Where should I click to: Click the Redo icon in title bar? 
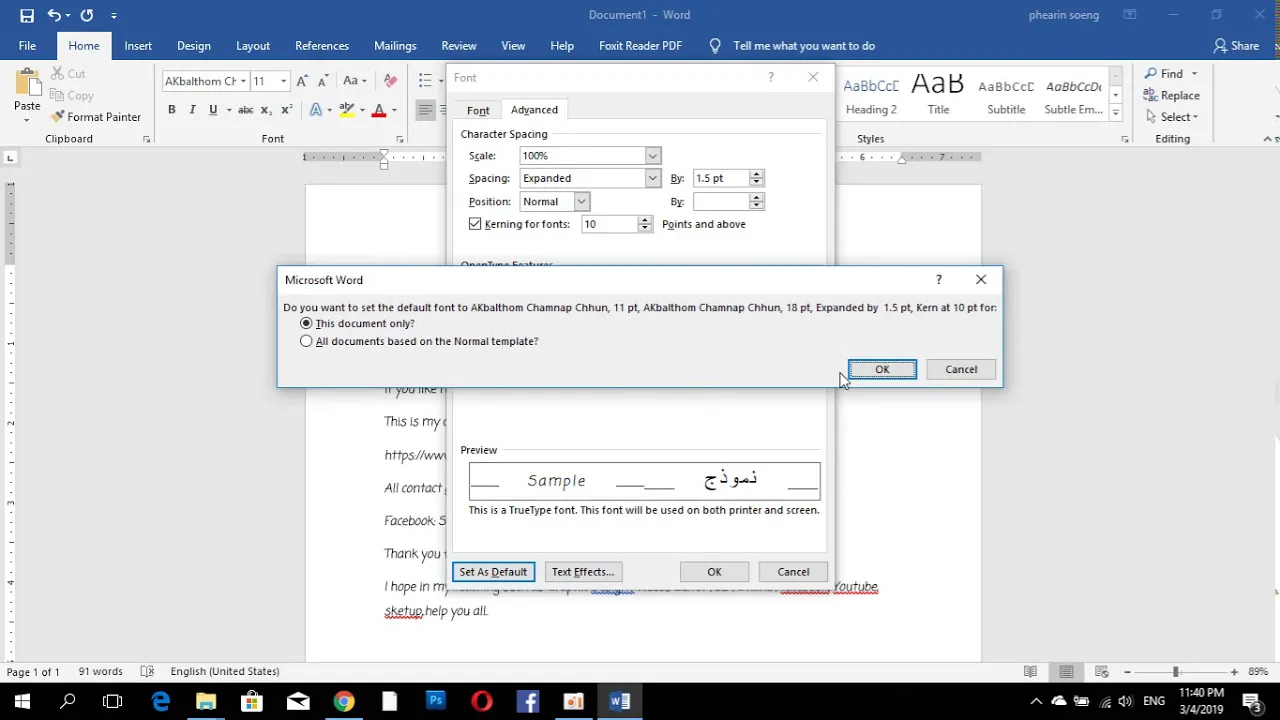point(87,15)
